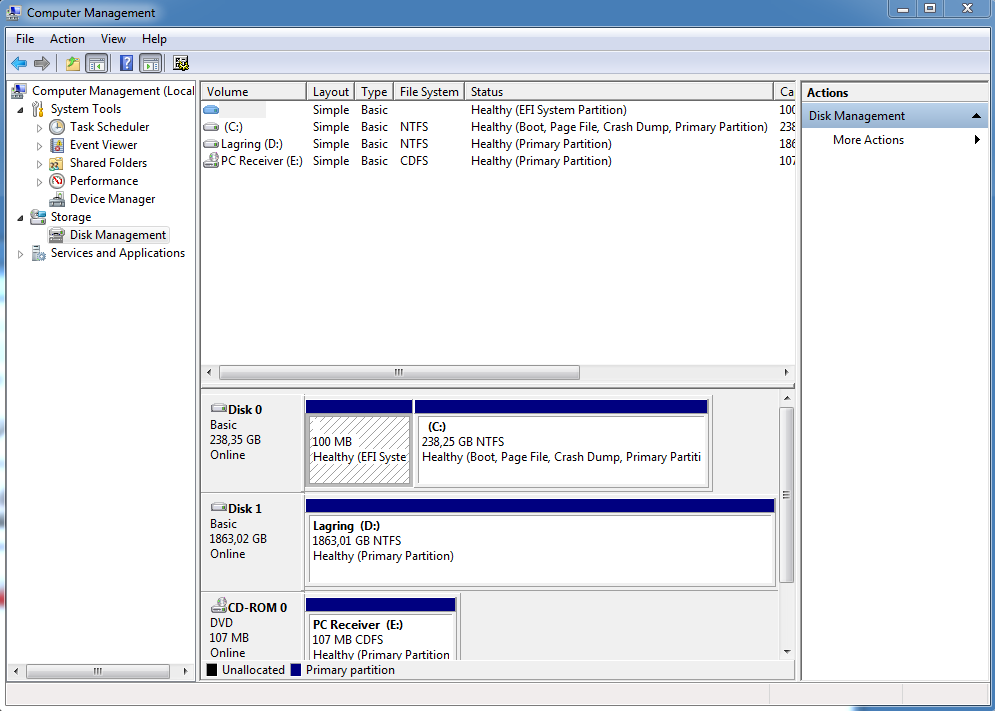The height and width of the screenshot is (711, 995).
Task: Collapse the System Tools tree node
Action: [x=20, y=110]
